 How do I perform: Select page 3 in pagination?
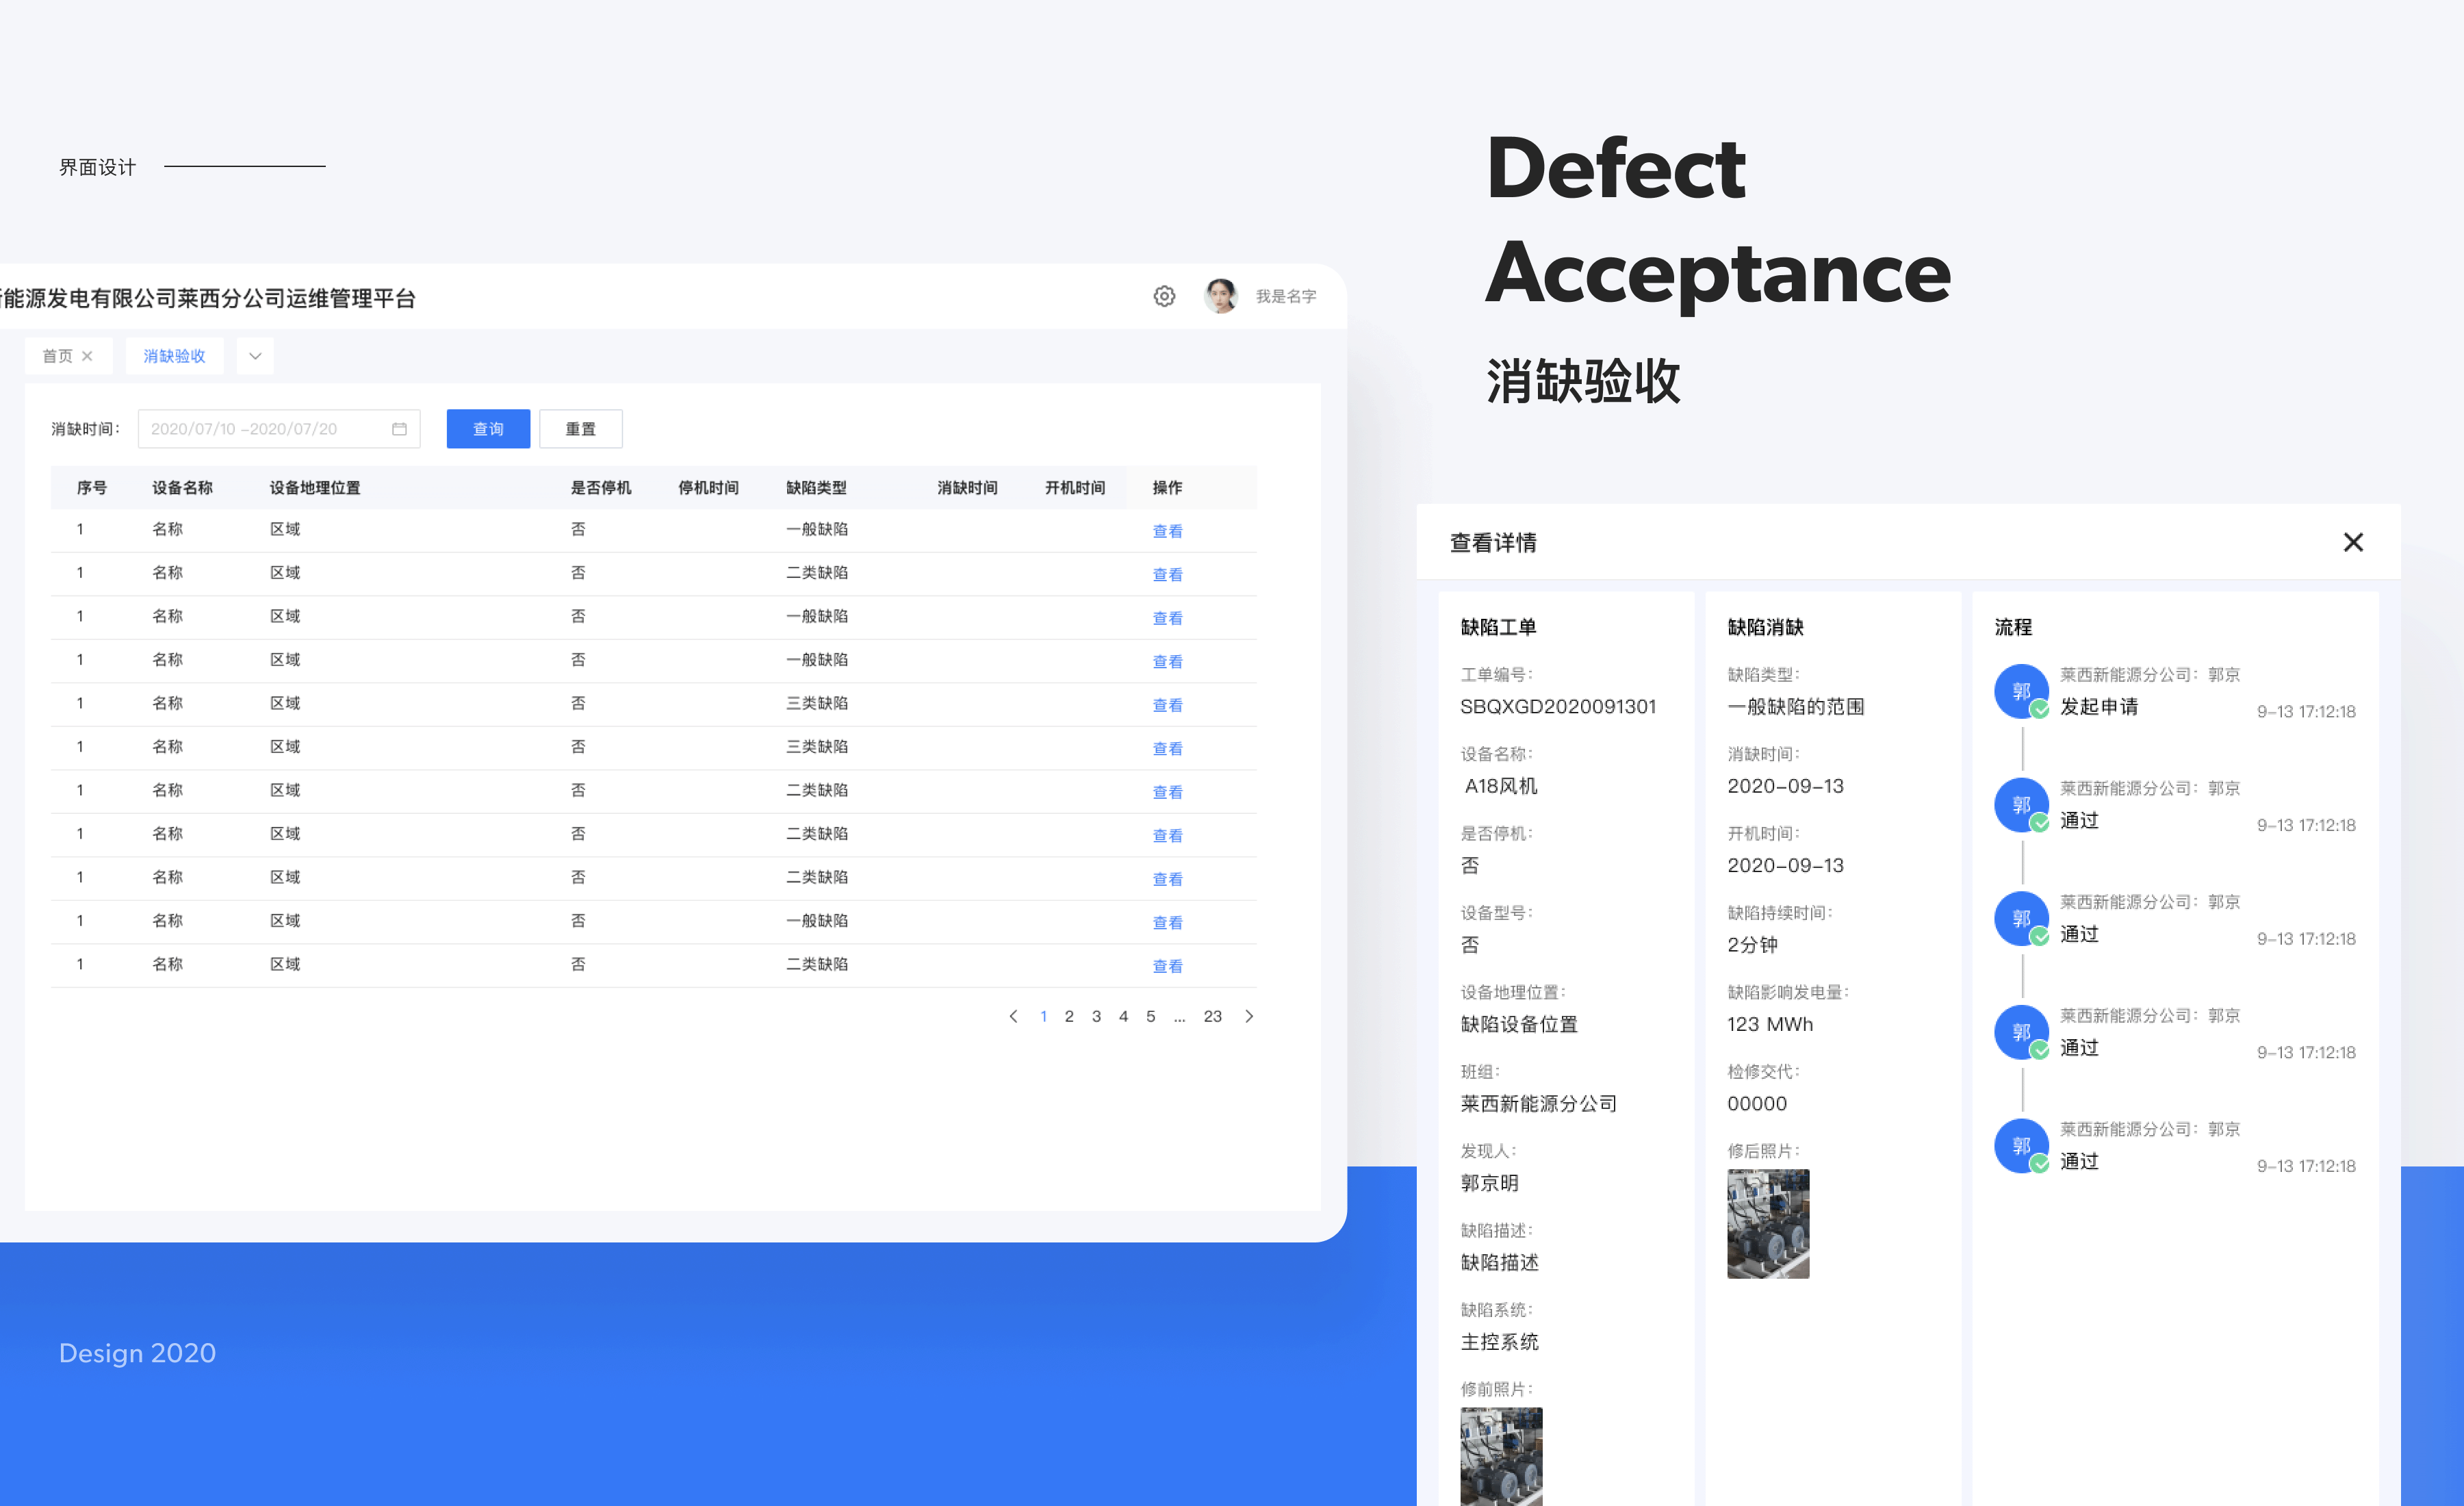(x=1096, y=1016)
